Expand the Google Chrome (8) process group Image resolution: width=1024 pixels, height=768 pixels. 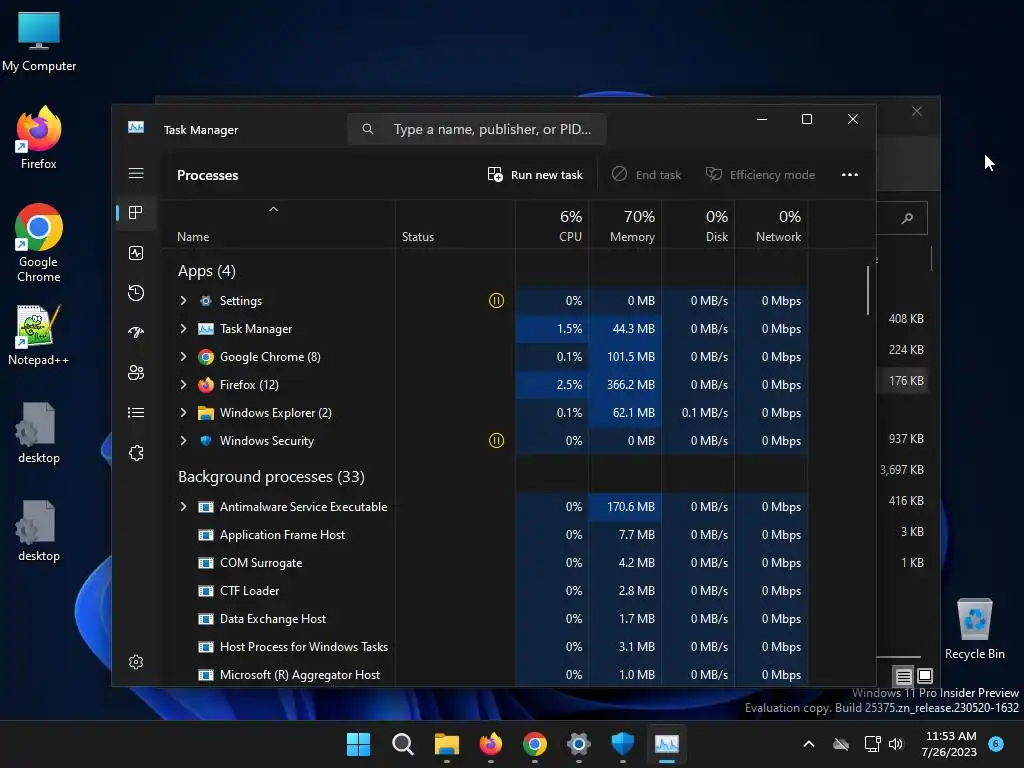pos(184,357)
